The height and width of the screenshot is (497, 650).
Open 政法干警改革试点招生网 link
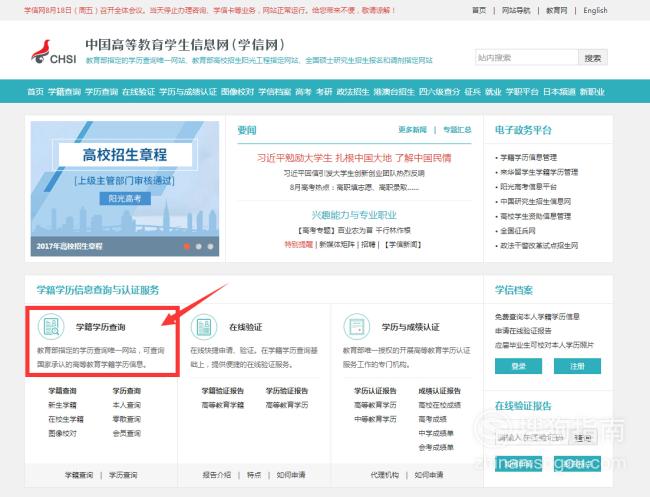pos(539,245)
